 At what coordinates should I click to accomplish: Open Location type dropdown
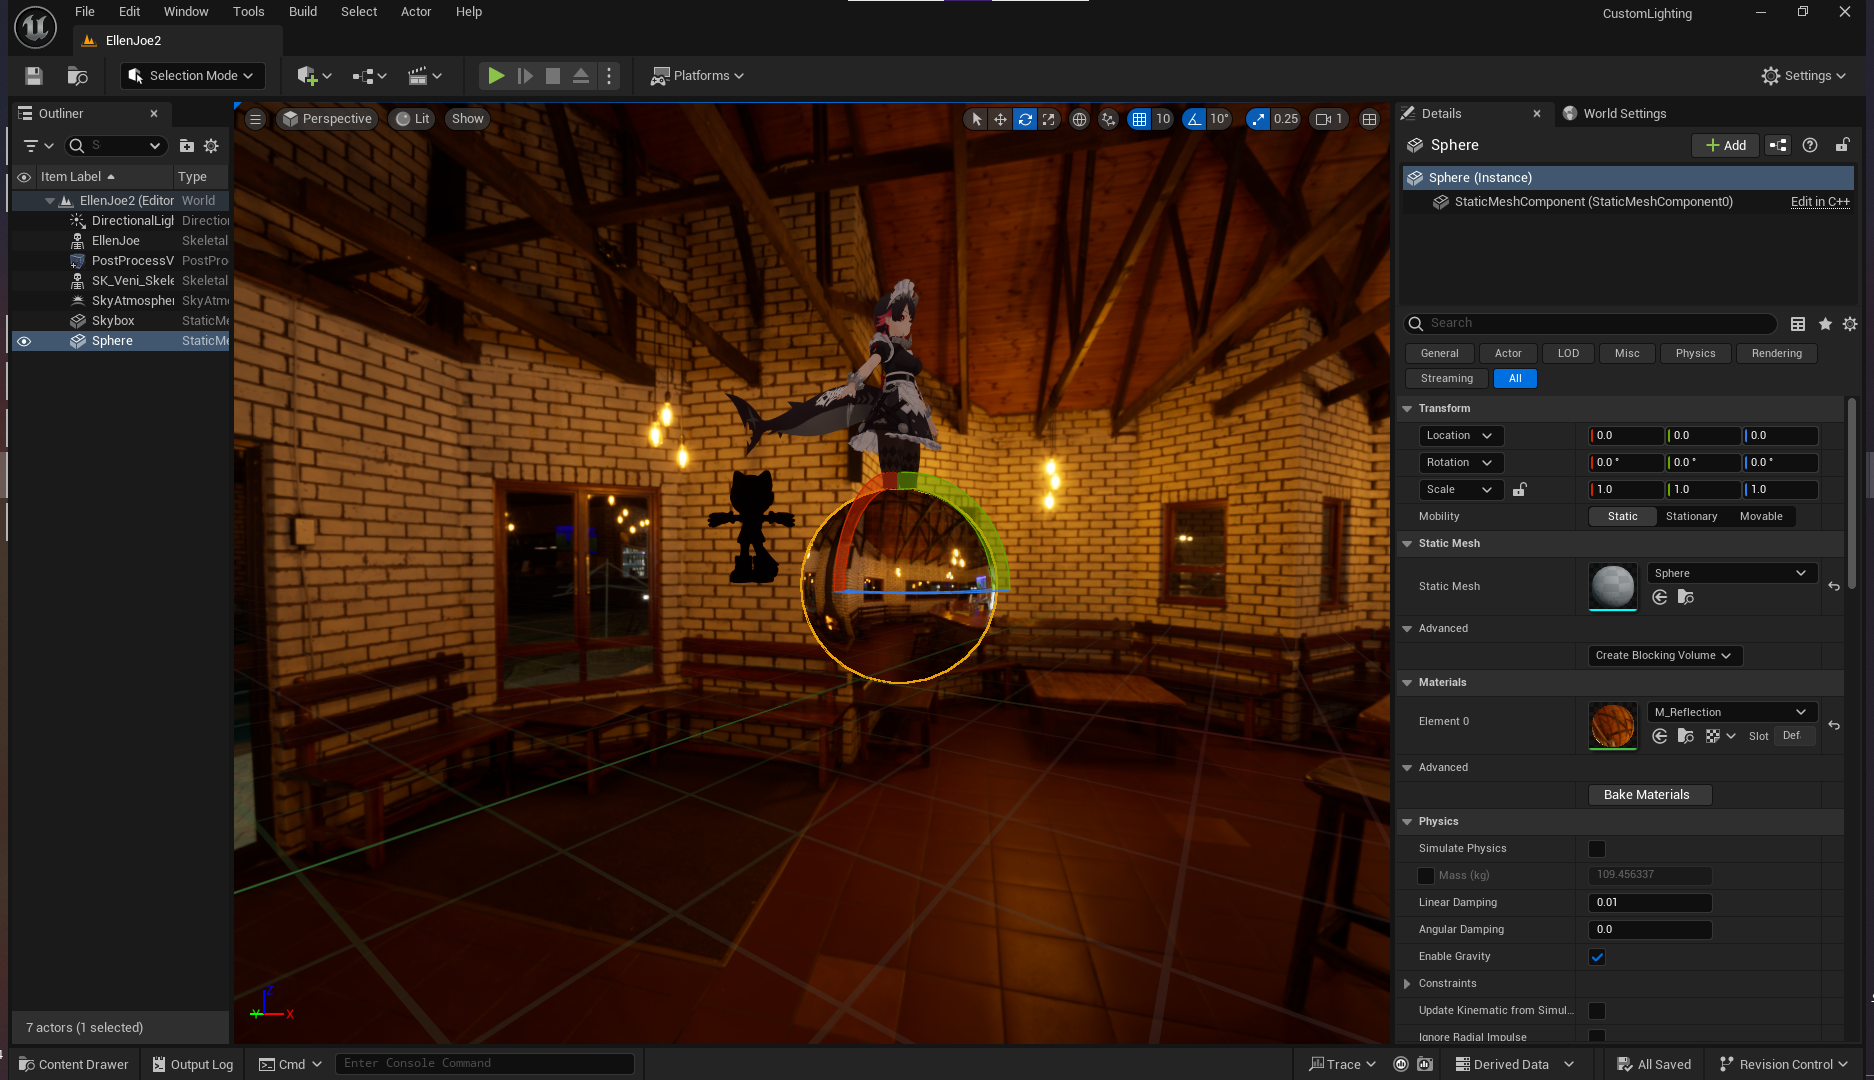coord(1460,436)
